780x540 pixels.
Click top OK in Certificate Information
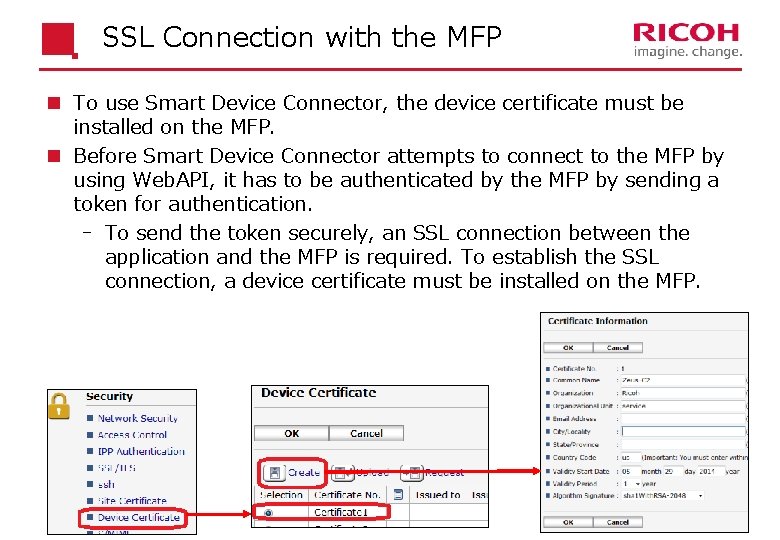(x=568, y=348)
